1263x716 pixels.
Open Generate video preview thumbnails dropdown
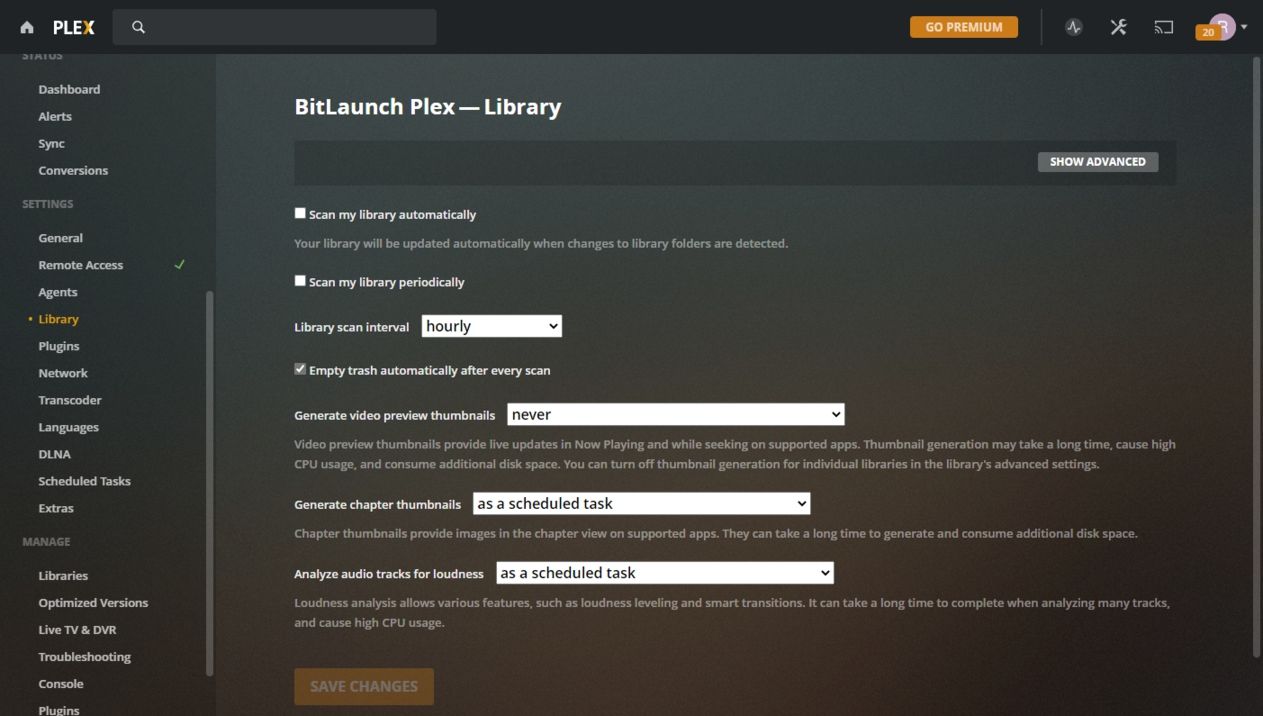[x=676, y=414]
